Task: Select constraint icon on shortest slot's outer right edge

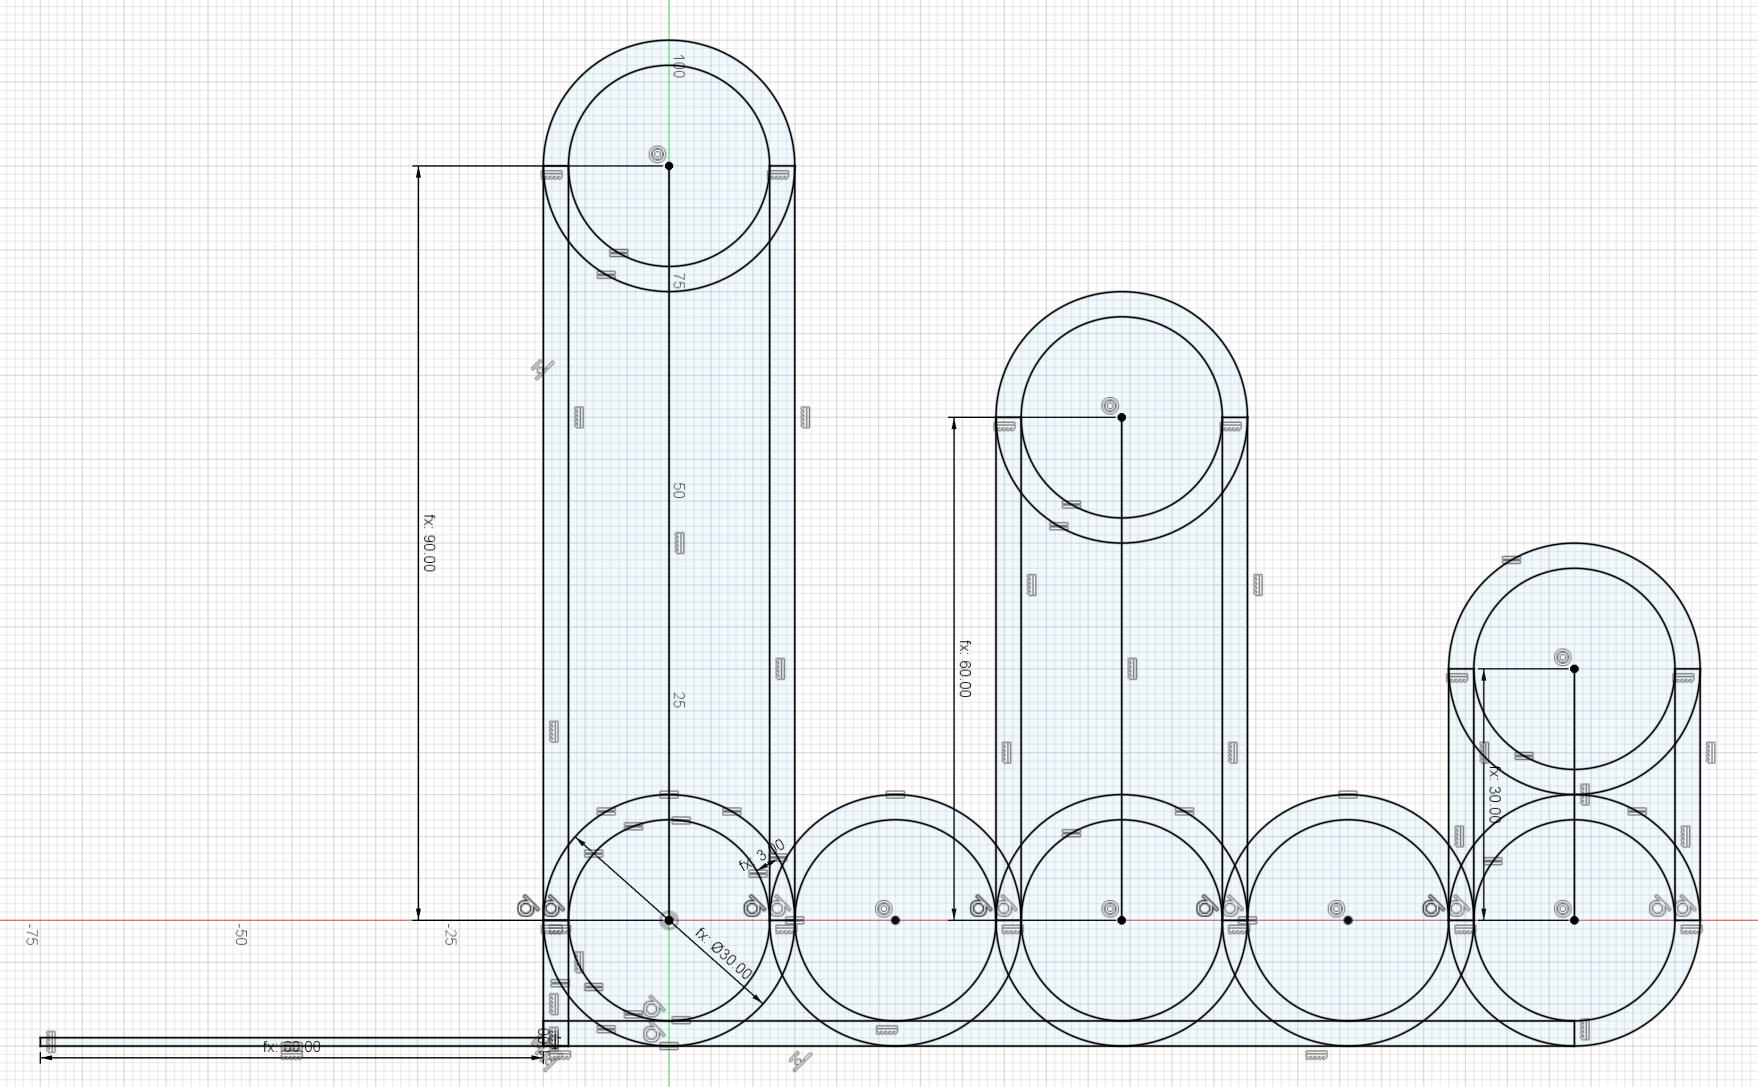Action: pos(1710,752)
